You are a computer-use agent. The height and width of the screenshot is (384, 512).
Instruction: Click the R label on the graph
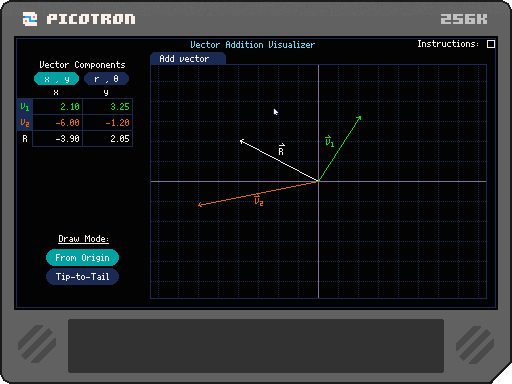(281, 150)
